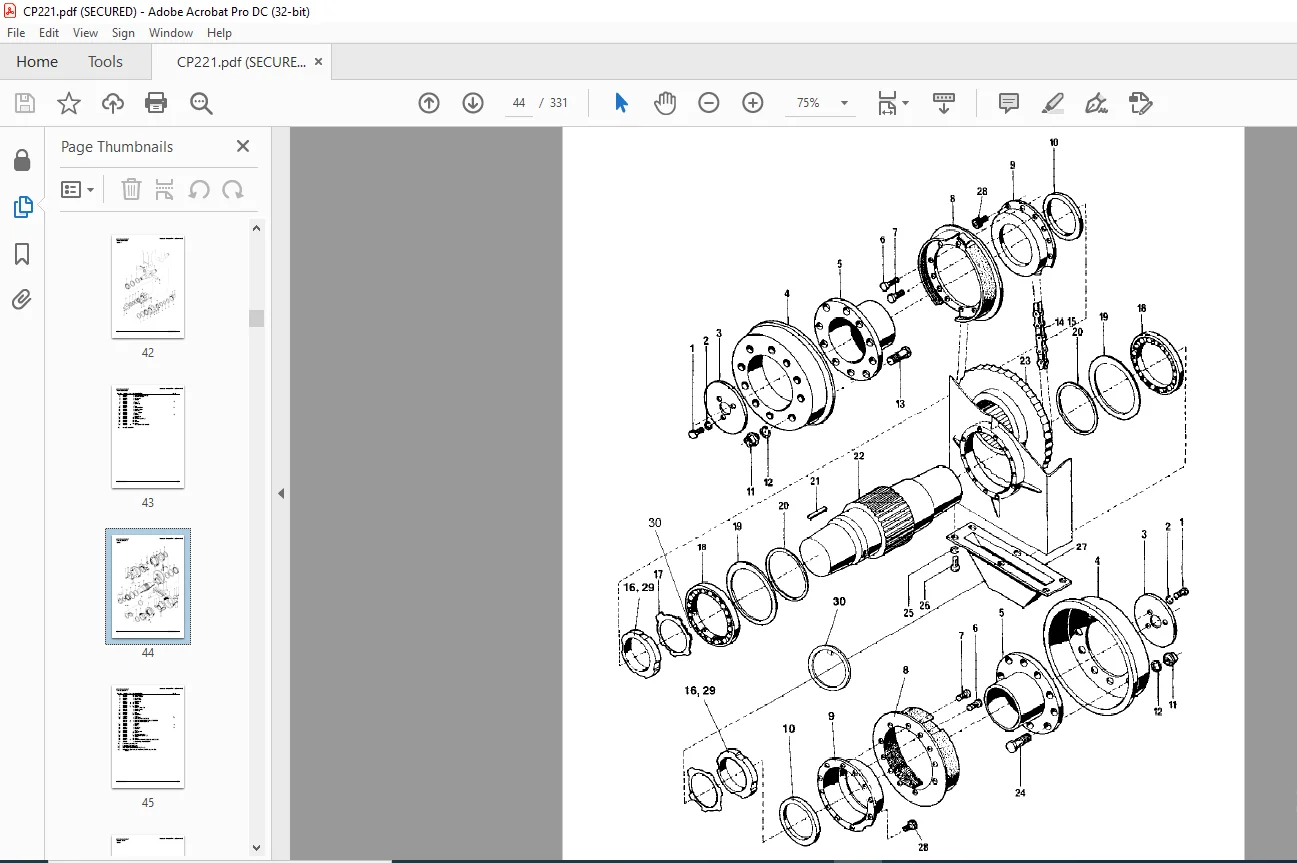Open the fit page options icon
Image resolution: width=1297 pixels, height=863 pixels.
pos(892,103)
